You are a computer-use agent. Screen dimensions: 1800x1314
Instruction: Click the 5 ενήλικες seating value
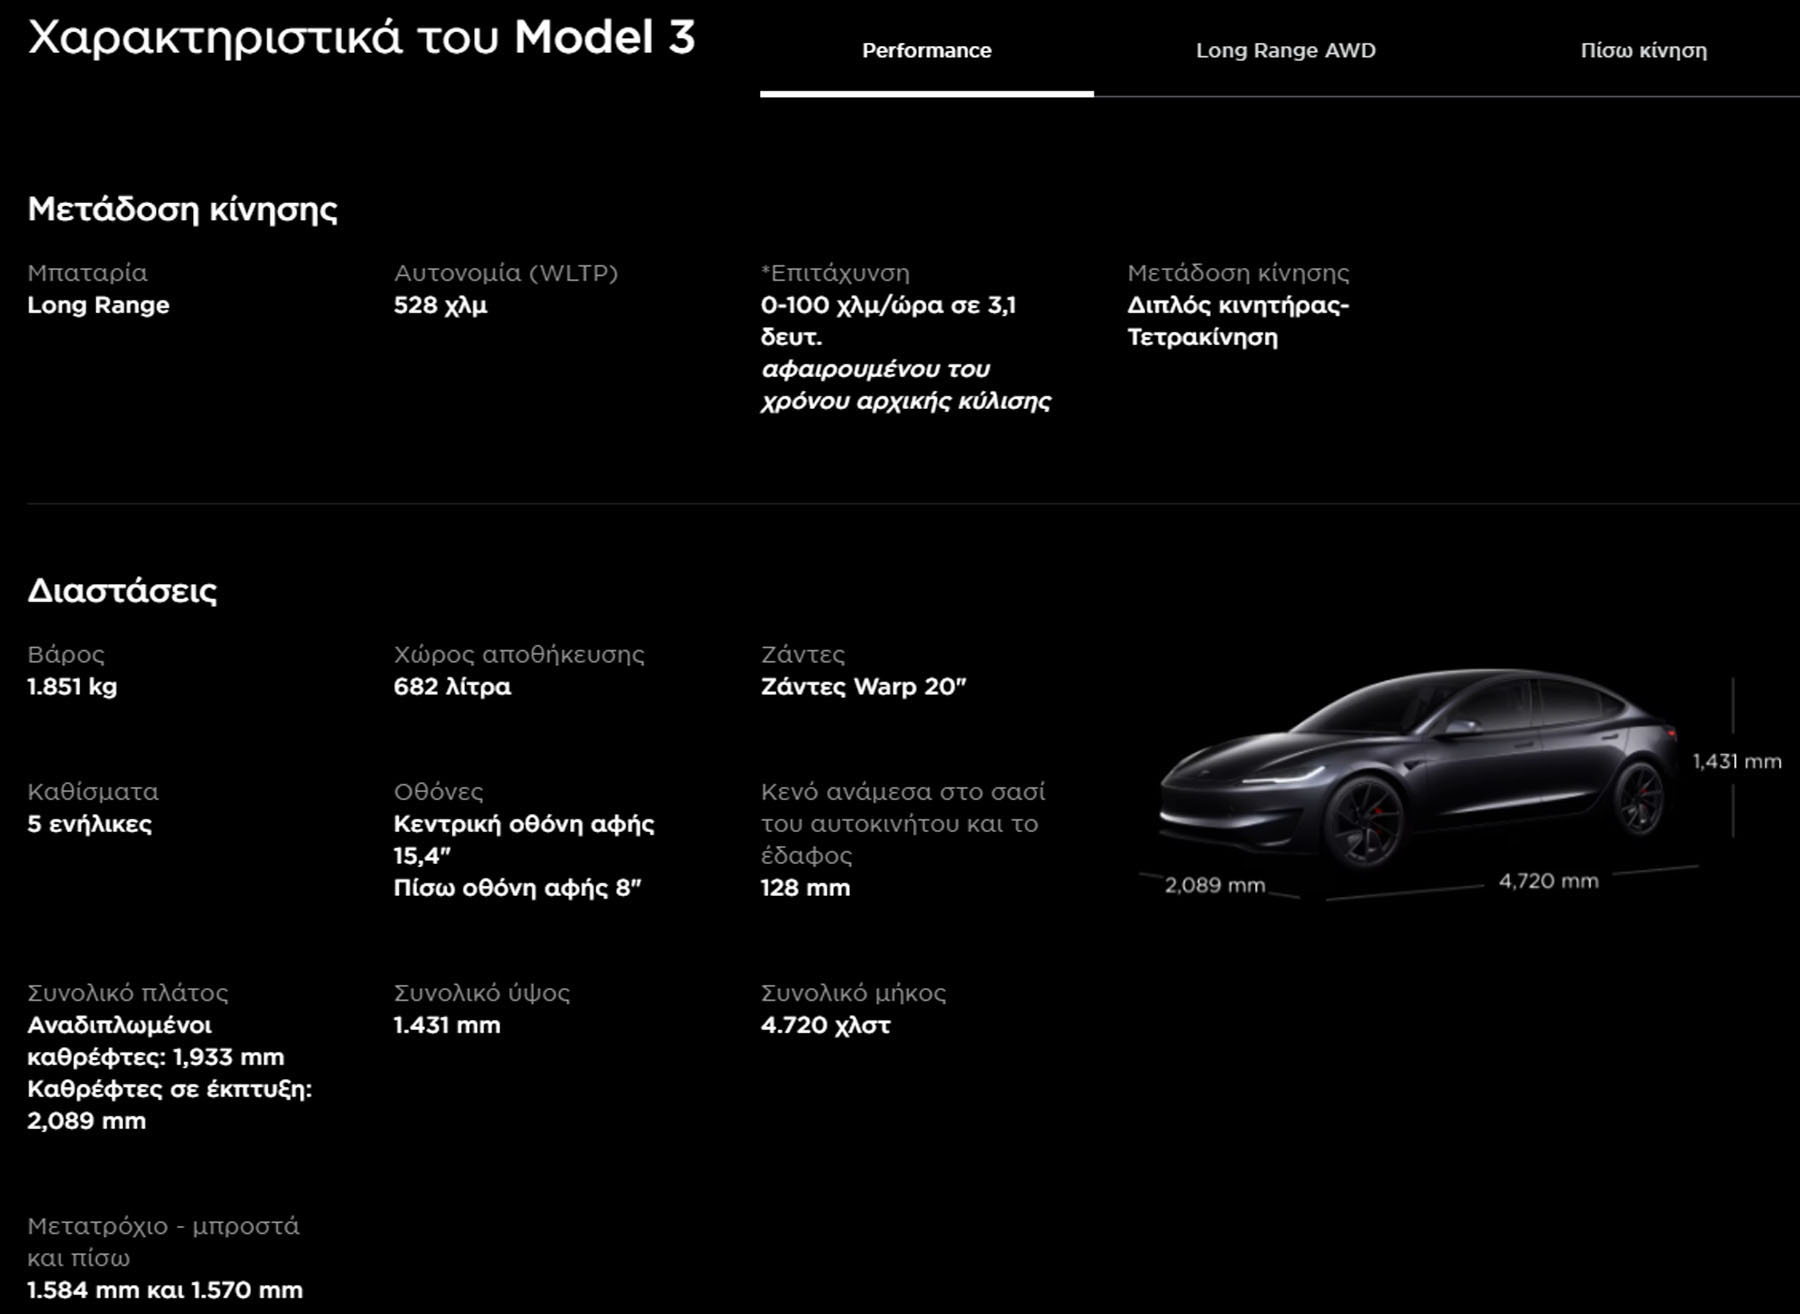tap(90, 824)
